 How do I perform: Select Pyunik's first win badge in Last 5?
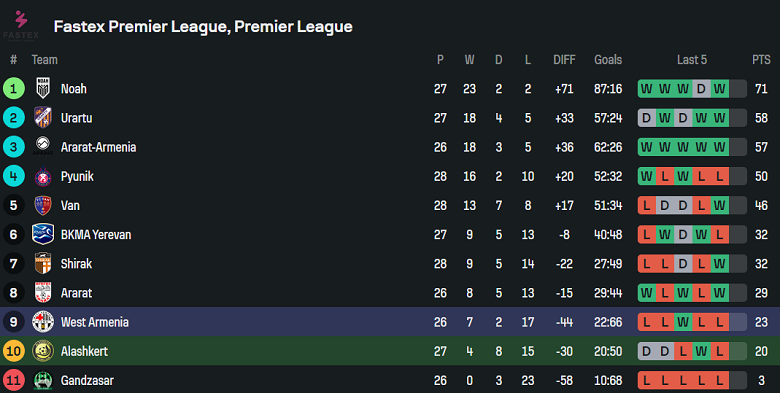[647, 176]
